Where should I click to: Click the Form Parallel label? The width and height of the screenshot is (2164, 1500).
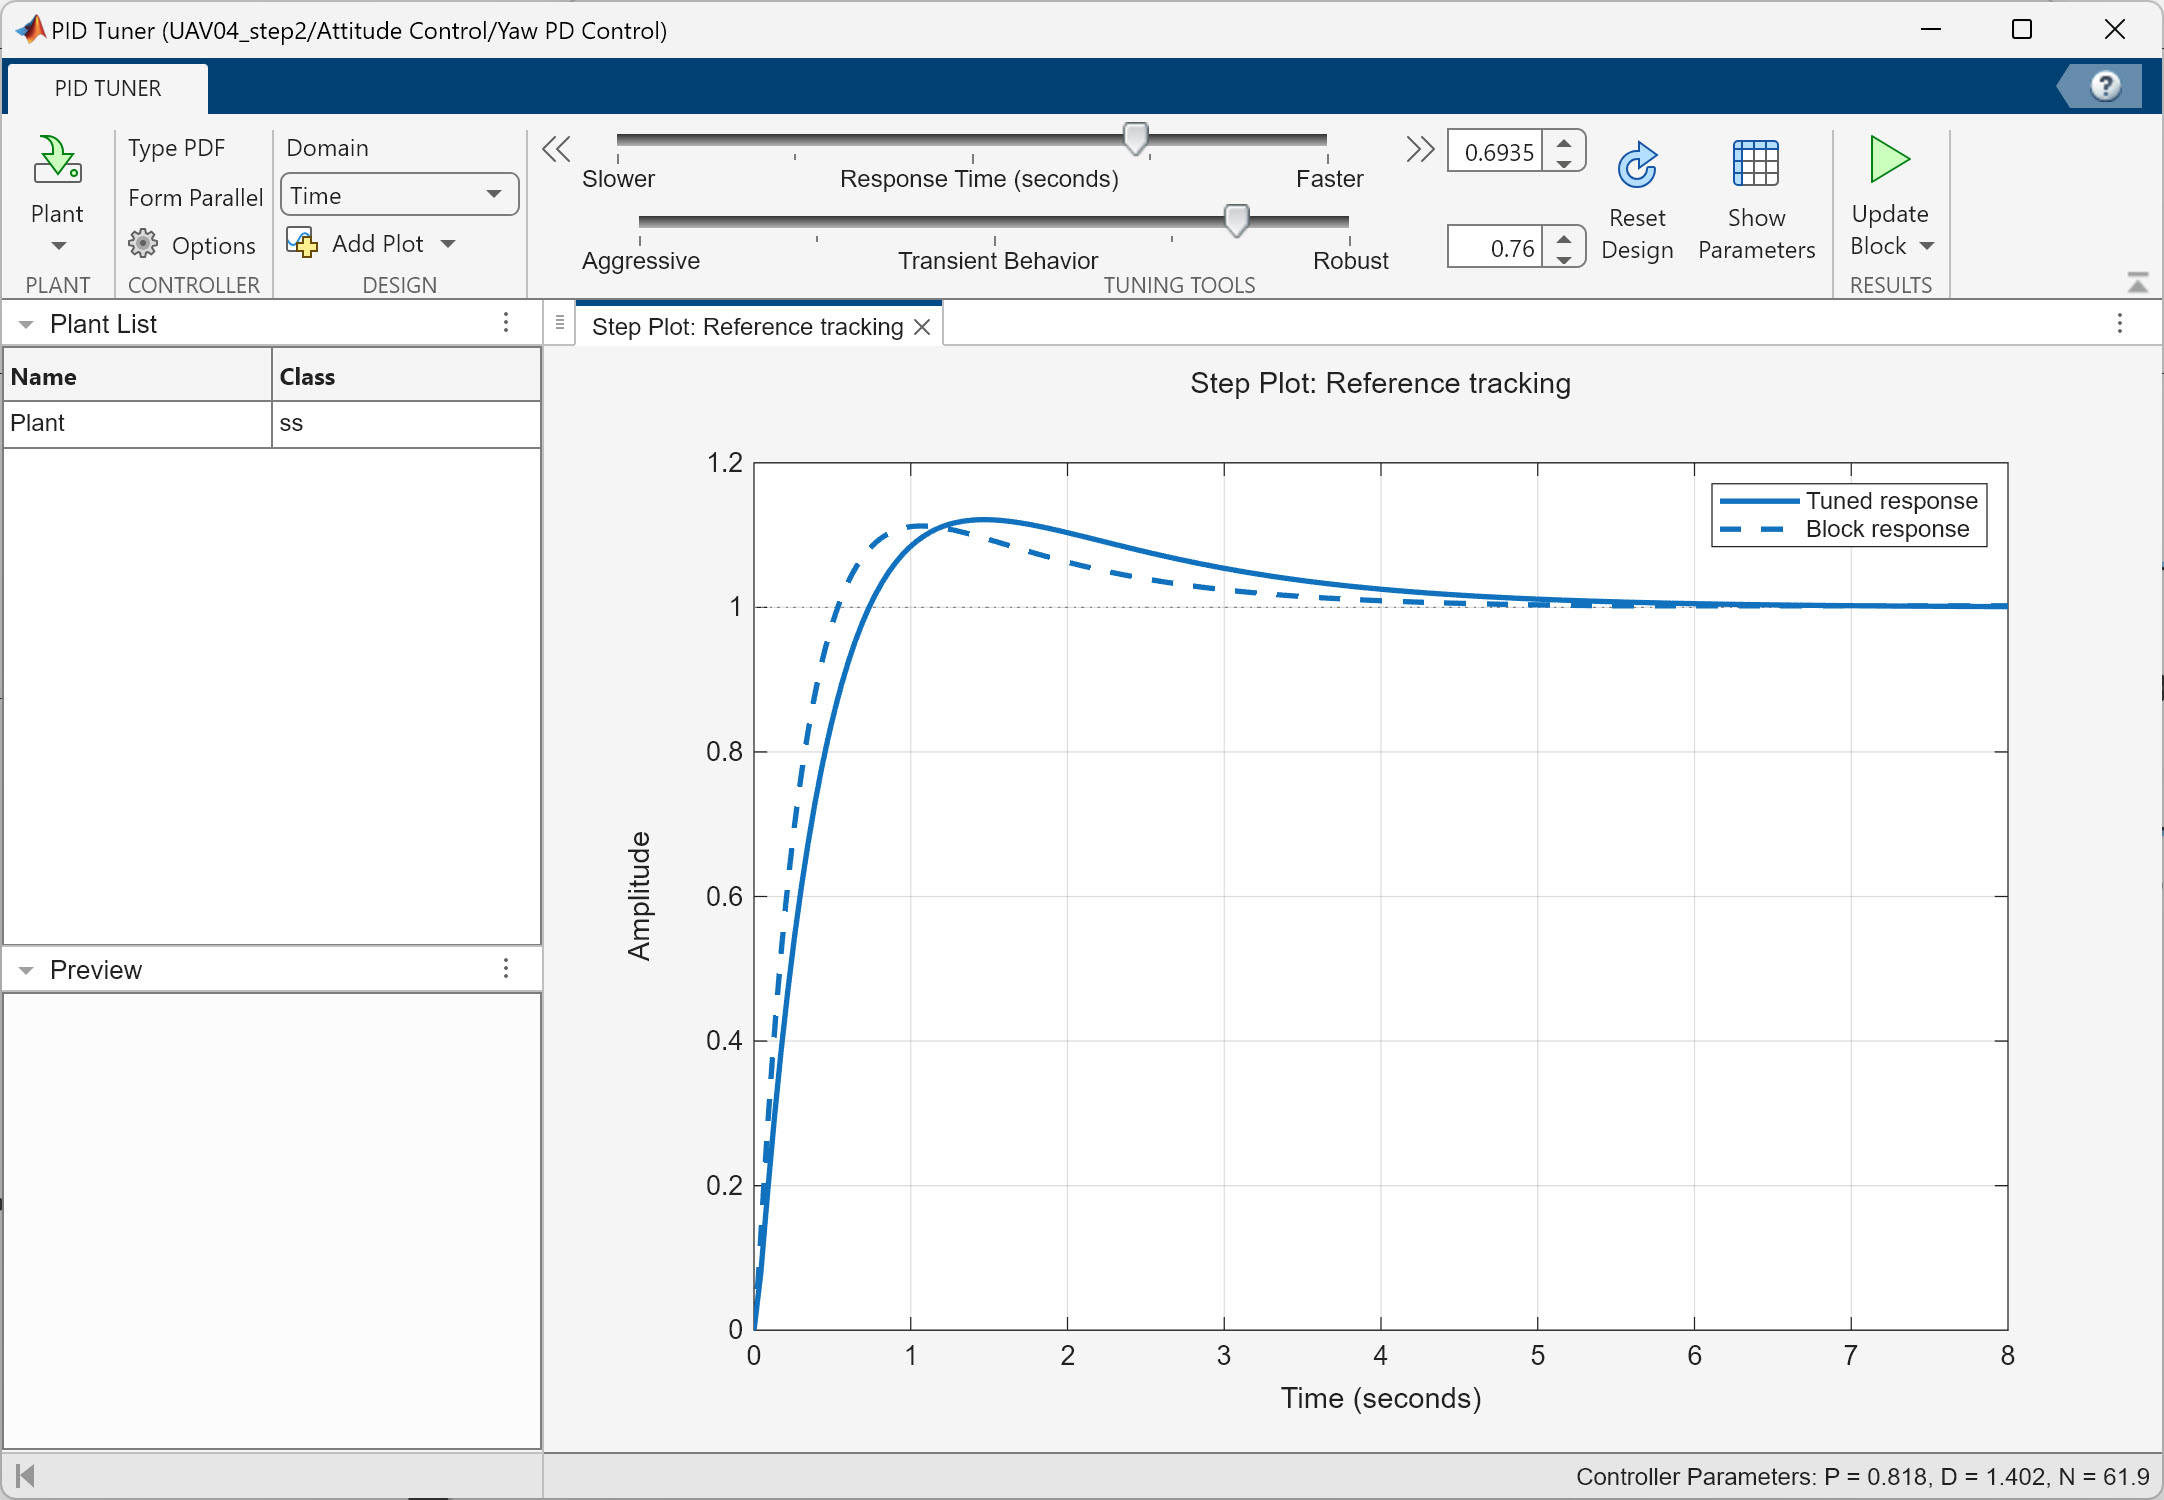[195, 197]
